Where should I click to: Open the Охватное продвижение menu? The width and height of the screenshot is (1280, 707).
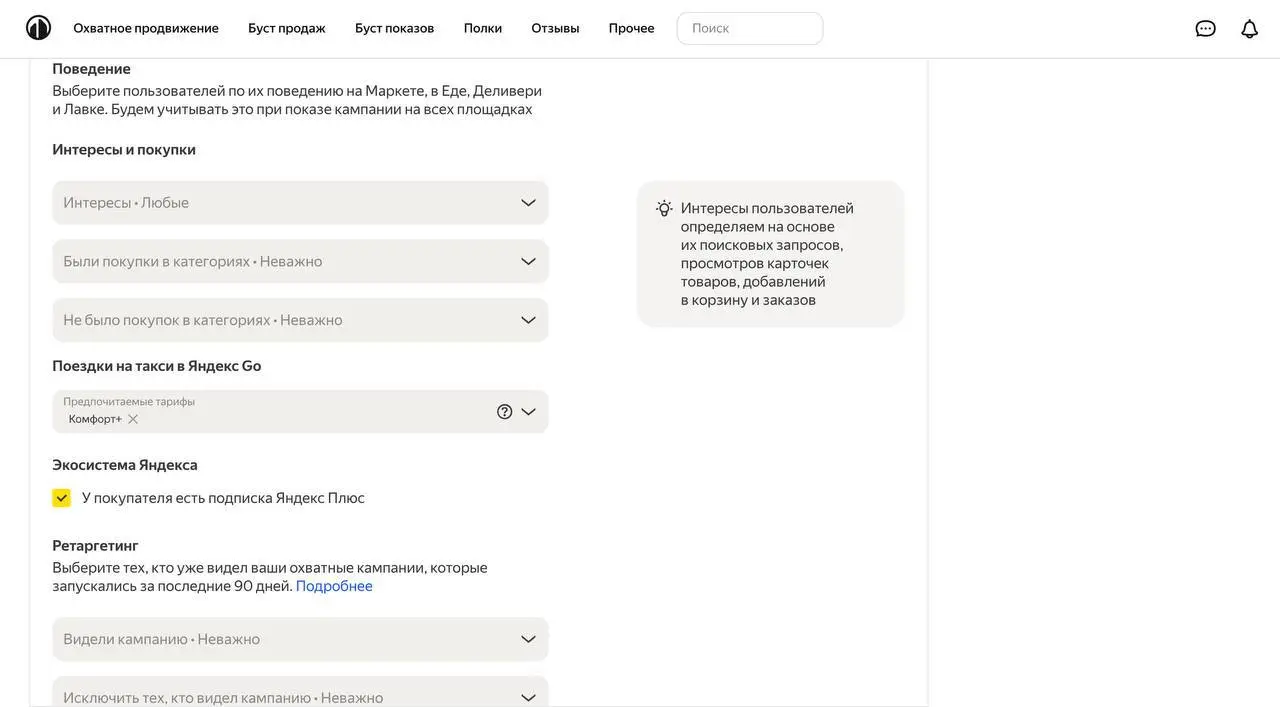point(146,28)
